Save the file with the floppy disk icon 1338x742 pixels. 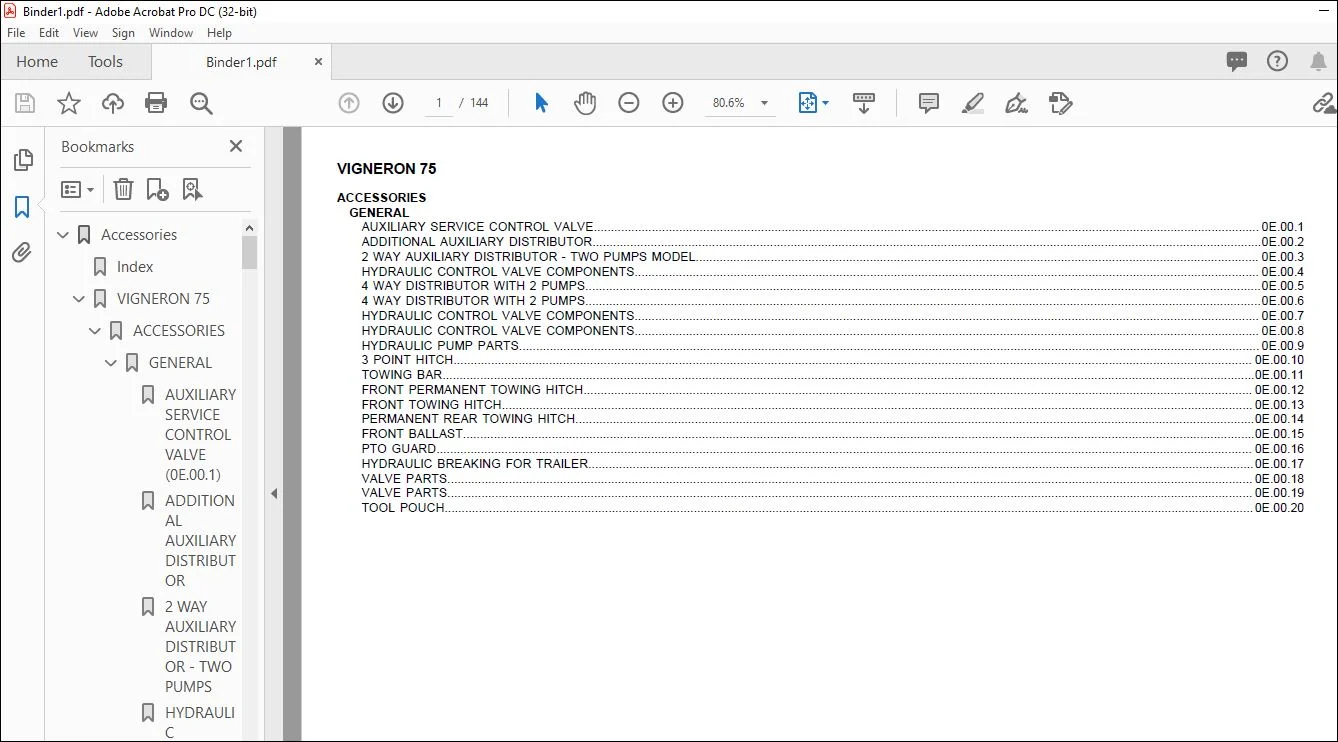click(25, 103)
